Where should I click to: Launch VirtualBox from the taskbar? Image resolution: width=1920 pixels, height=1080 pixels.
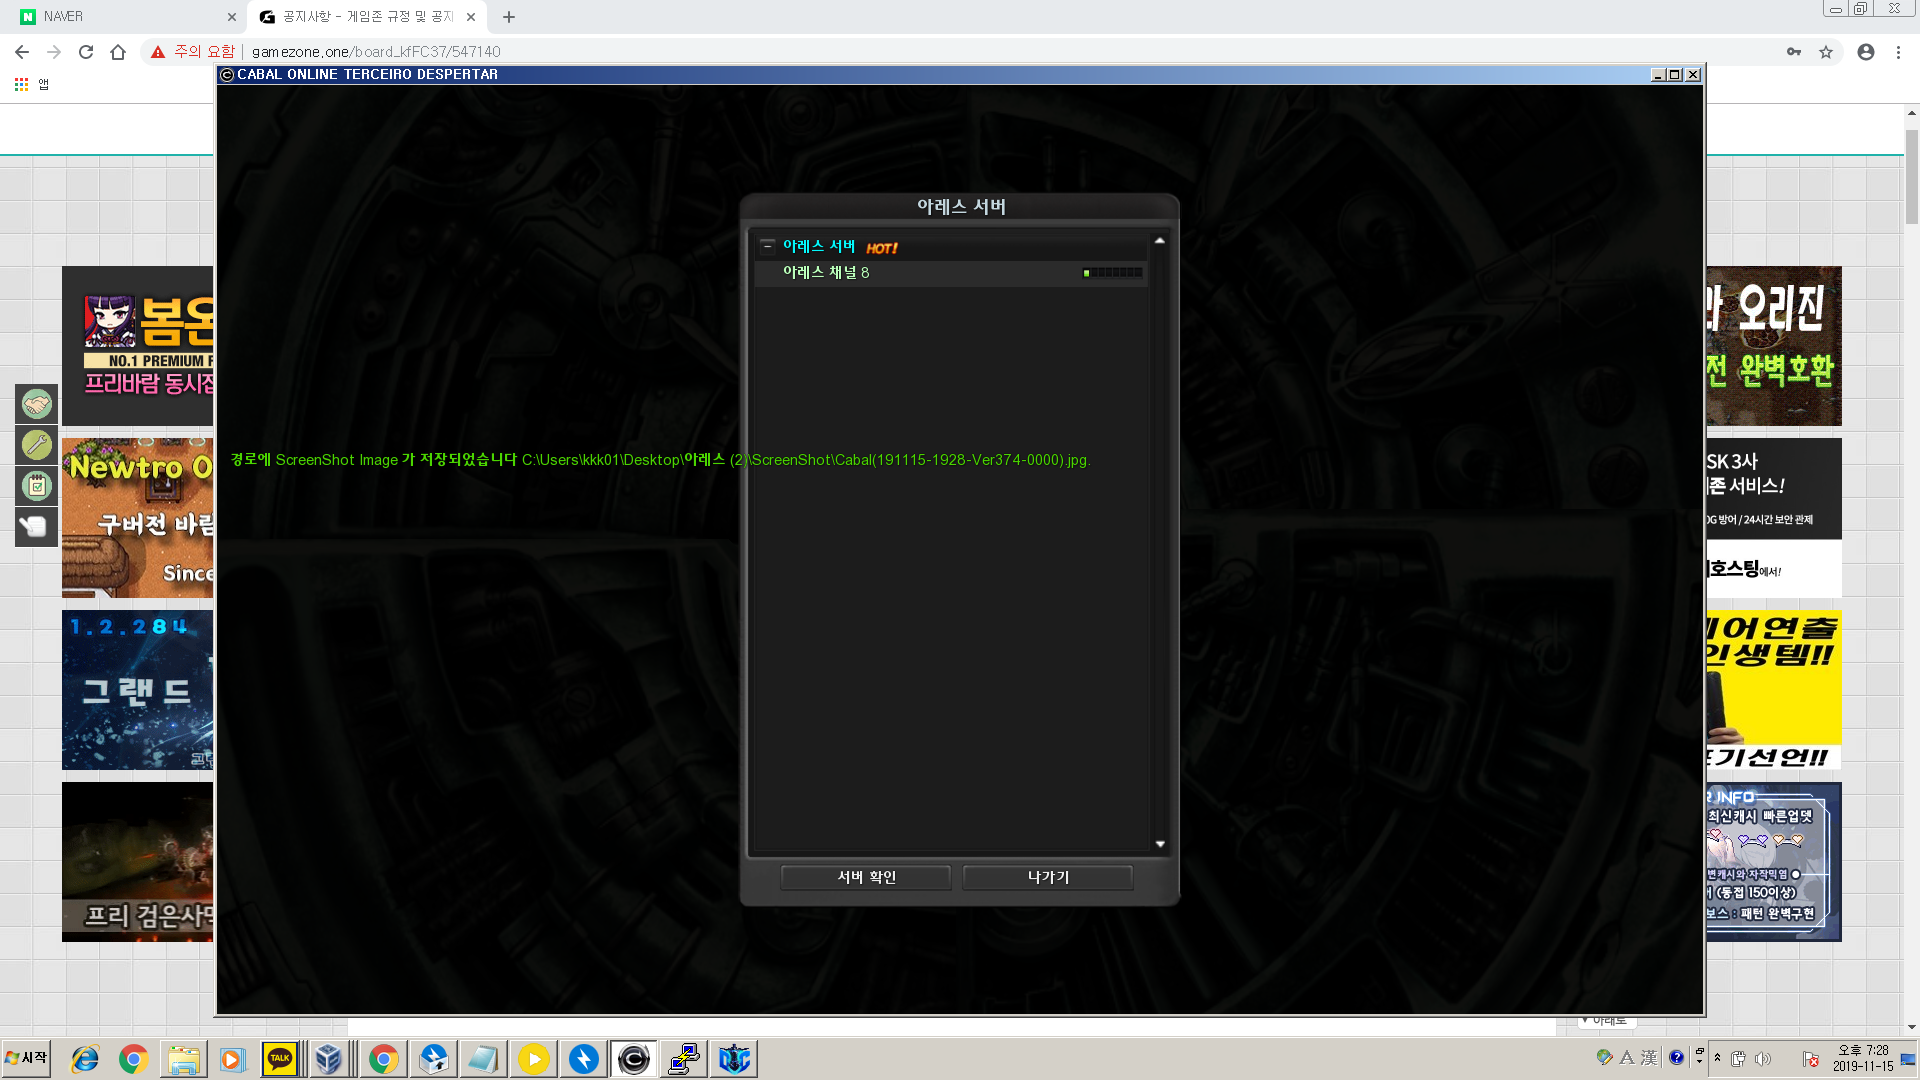[x=329, y=1059]
